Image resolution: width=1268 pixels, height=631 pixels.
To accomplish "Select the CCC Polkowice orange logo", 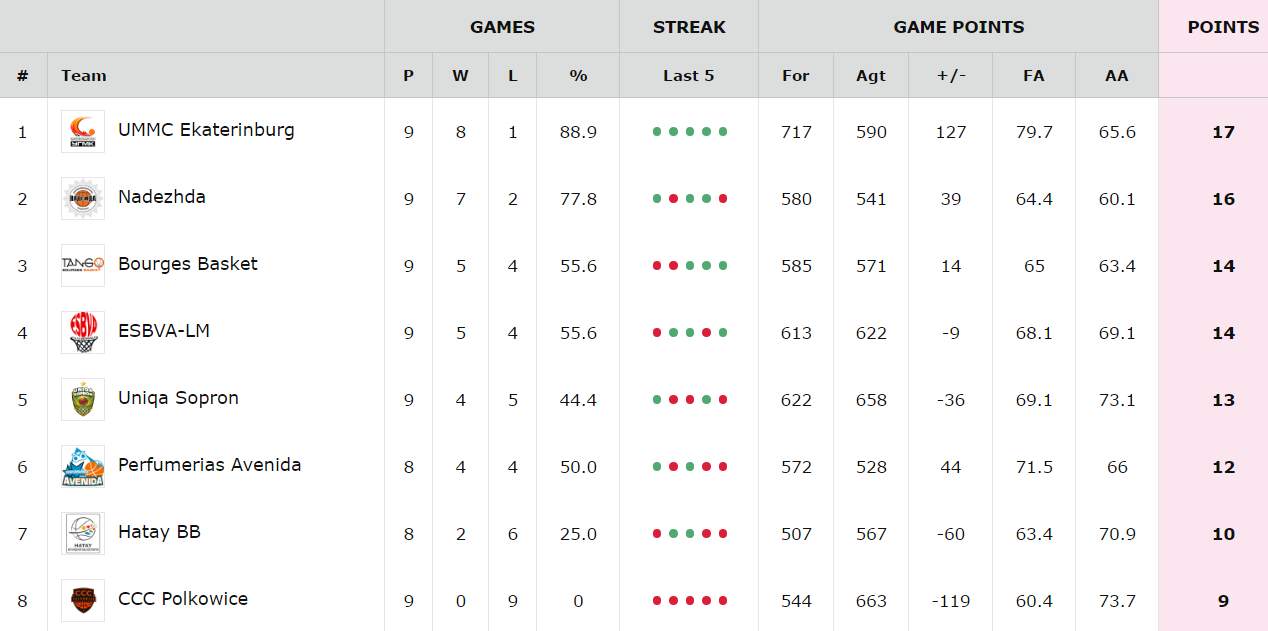I will click(x=83, y=601).
